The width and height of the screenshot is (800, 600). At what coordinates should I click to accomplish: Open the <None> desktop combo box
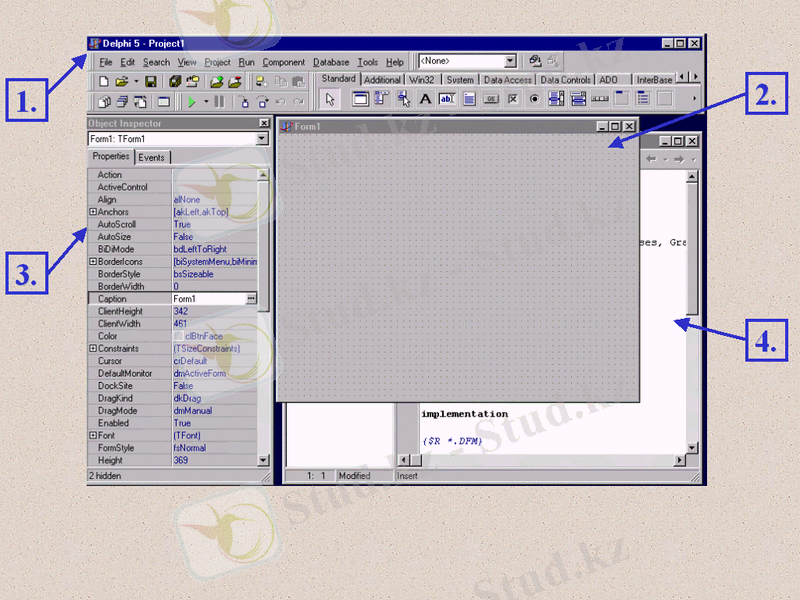pyautogui.click(x=510, y=62)
